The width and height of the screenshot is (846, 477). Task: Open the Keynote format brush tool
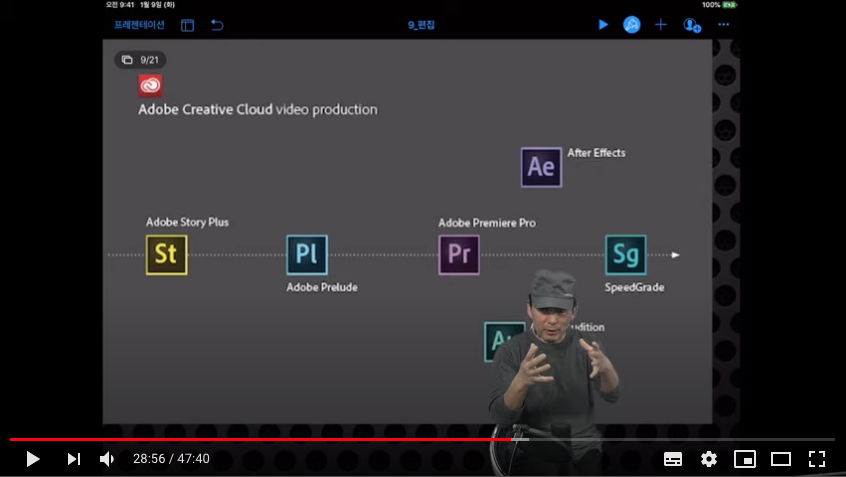(x=631, y=24)
